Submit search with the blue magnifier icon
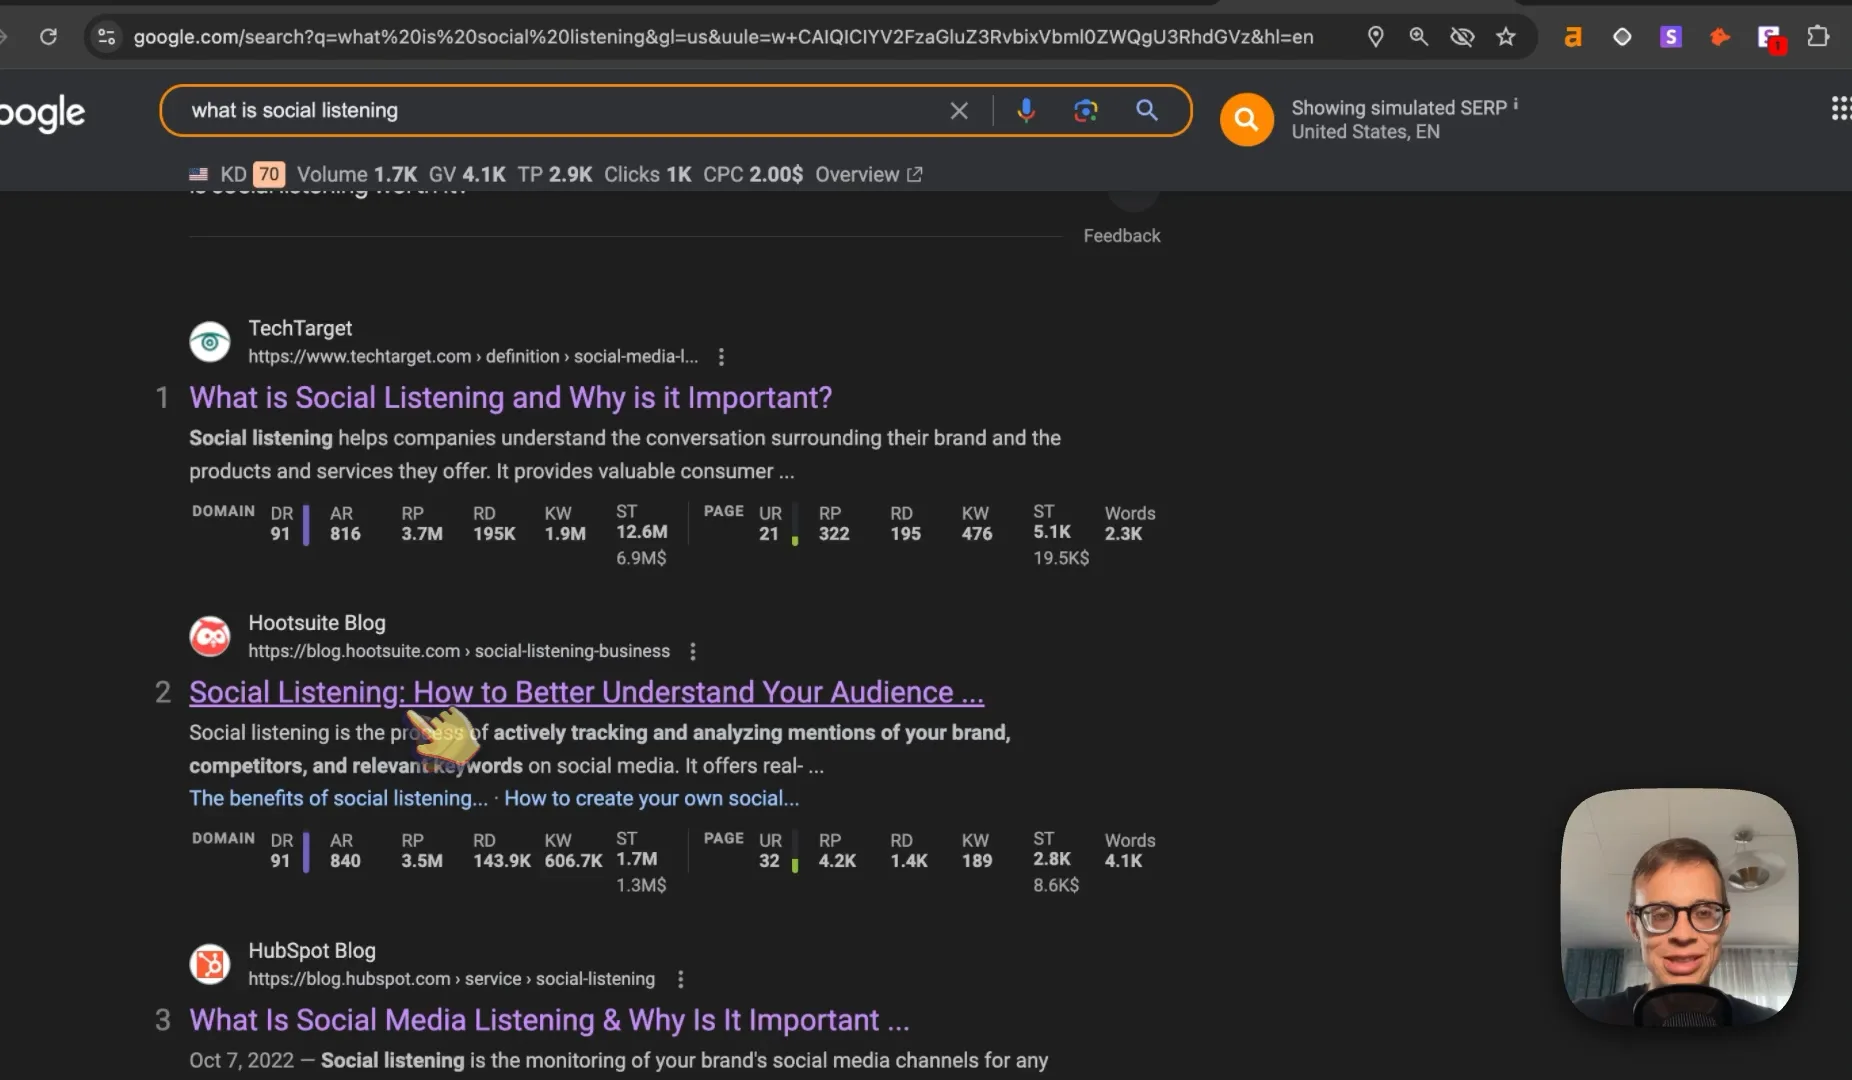Screen dimensions: 1852x1080 coord(1147,110)
